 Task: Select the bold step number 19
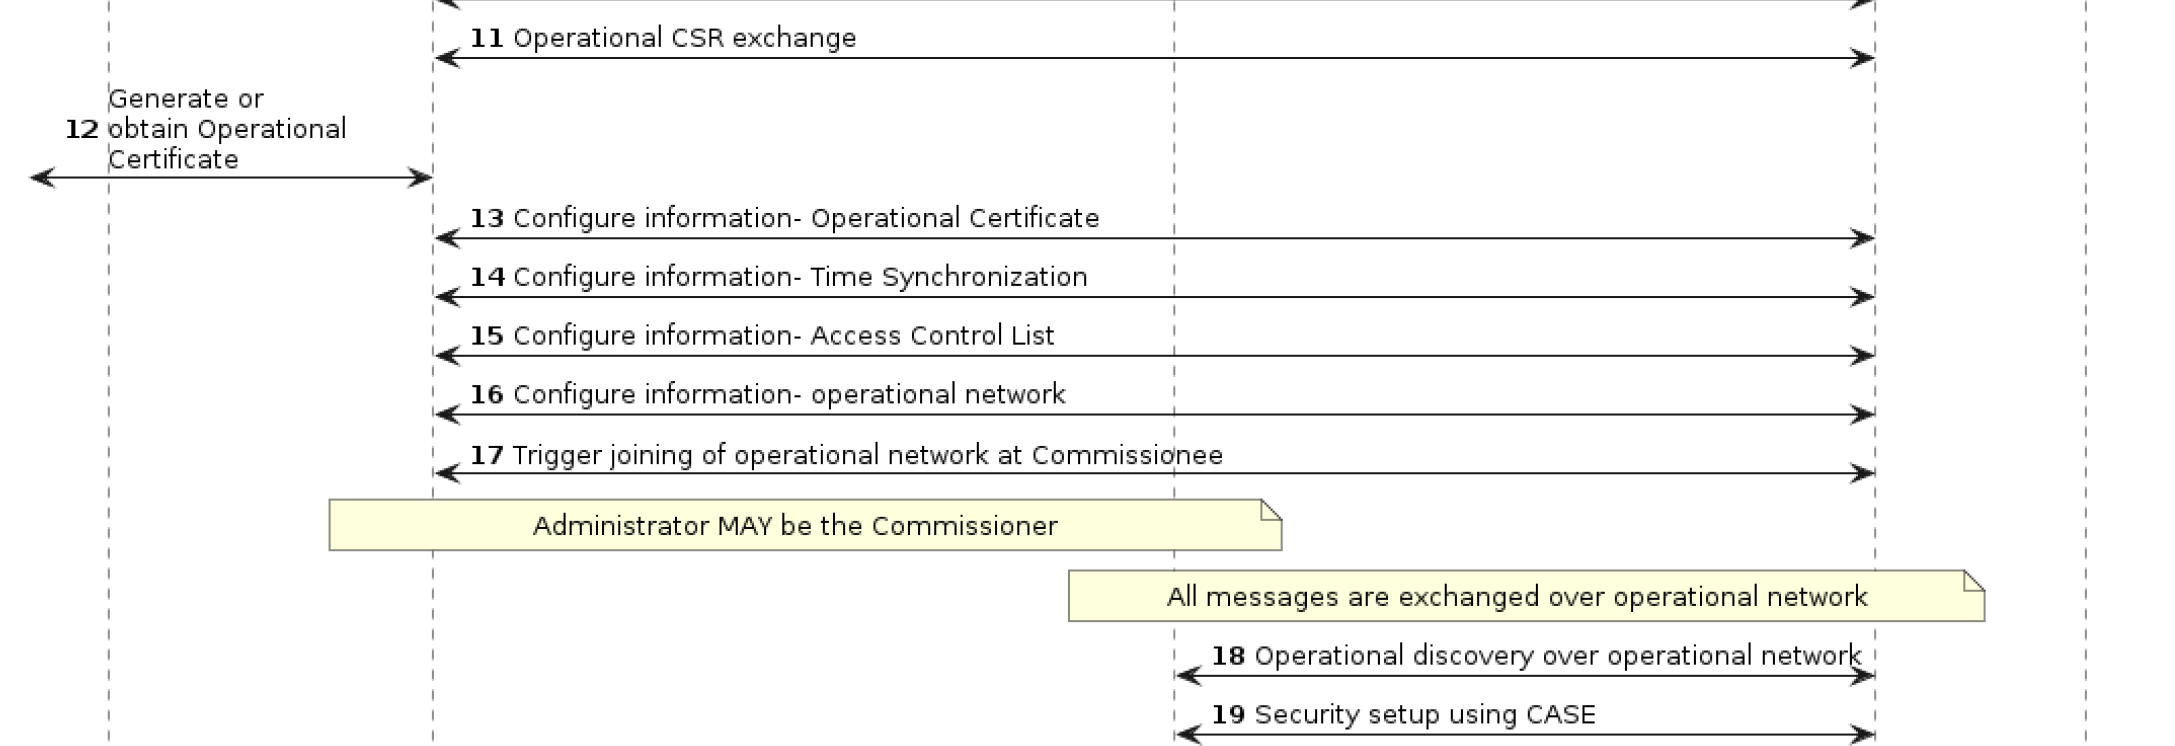[1228, 715]
